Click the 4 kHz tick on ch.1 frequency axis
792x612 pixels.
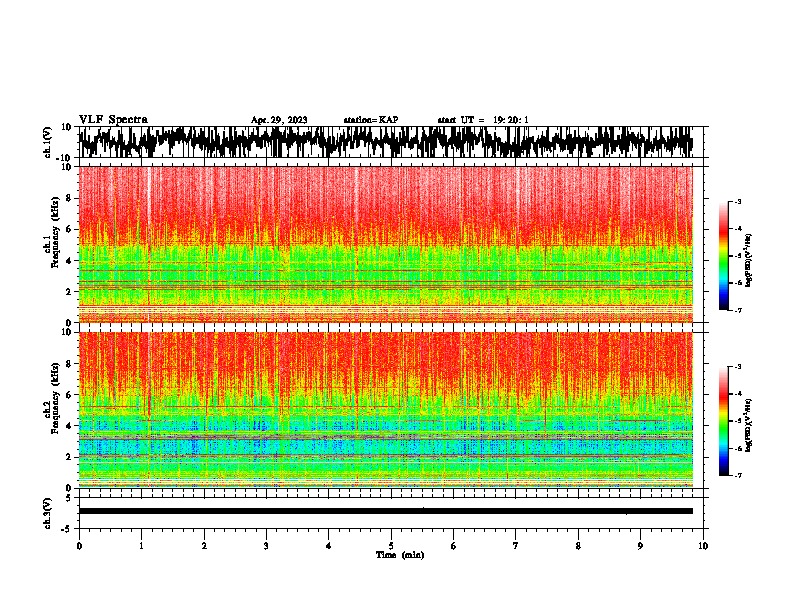69,261
